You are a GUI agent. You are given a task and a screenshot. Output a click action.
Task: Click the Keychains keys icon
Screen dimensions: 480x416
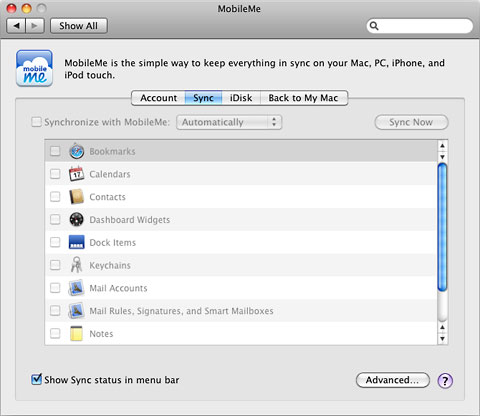pos(76,265)
